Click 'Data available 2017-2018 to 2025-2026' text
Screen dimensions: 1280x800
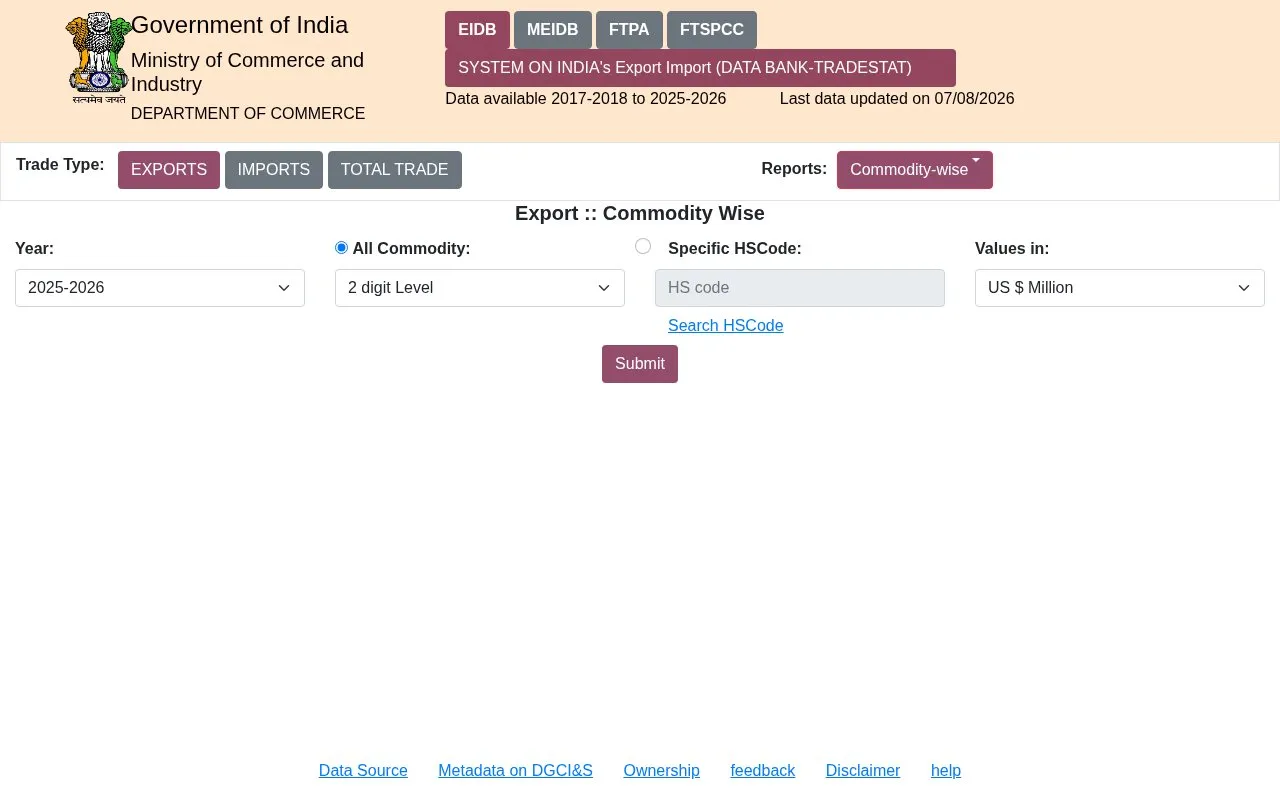tap(586, 99)
